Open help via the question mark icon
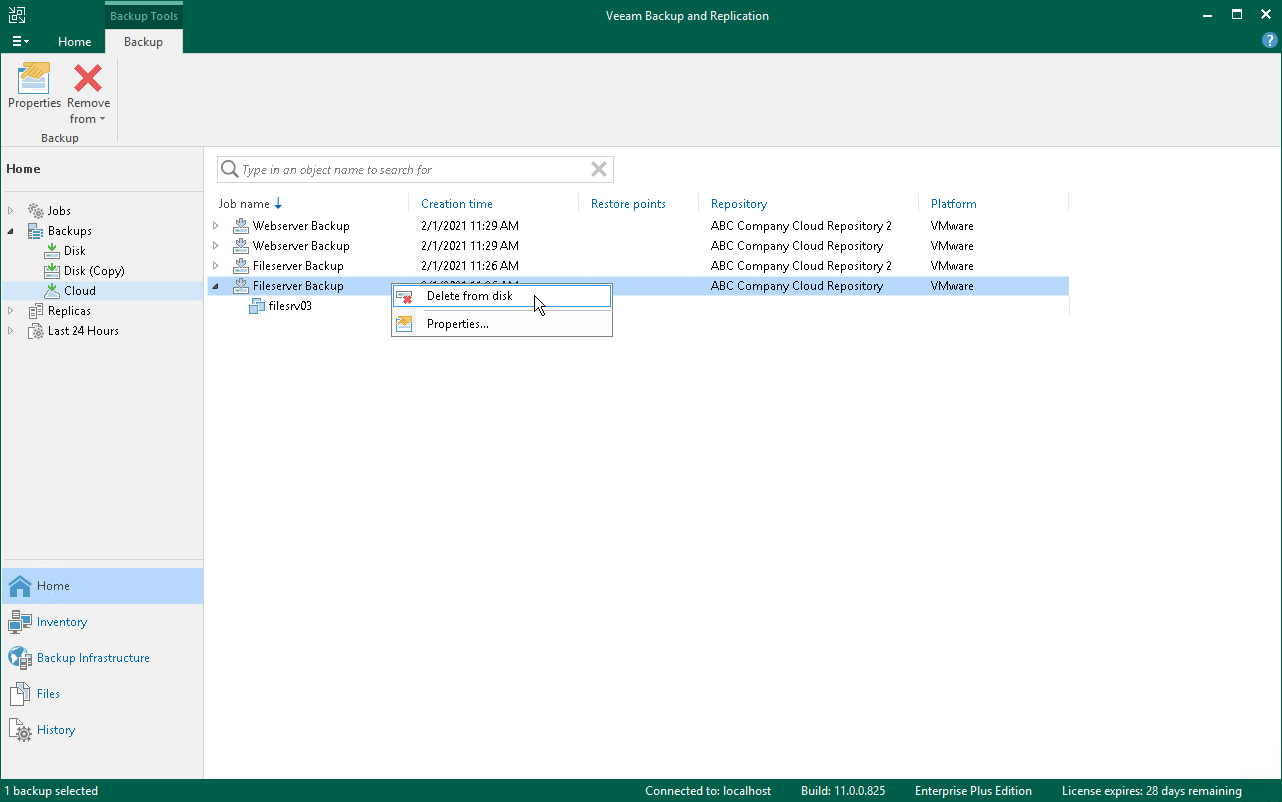 click(x=1270, y=40)
